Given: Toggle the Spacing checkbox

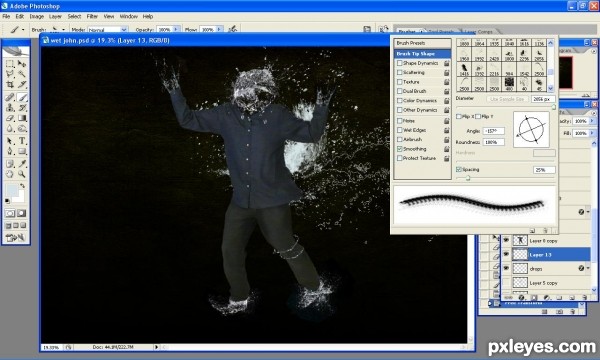Looking at the screenshot, I should pyautogui.click(x=459, y=169).
